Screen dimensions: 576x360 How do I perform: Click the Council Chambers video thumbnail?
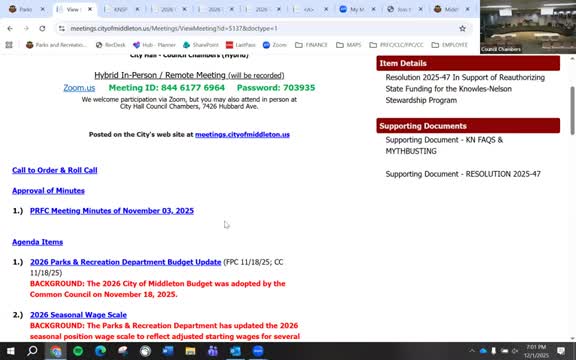pyautogui.click(x=528, y=26)
